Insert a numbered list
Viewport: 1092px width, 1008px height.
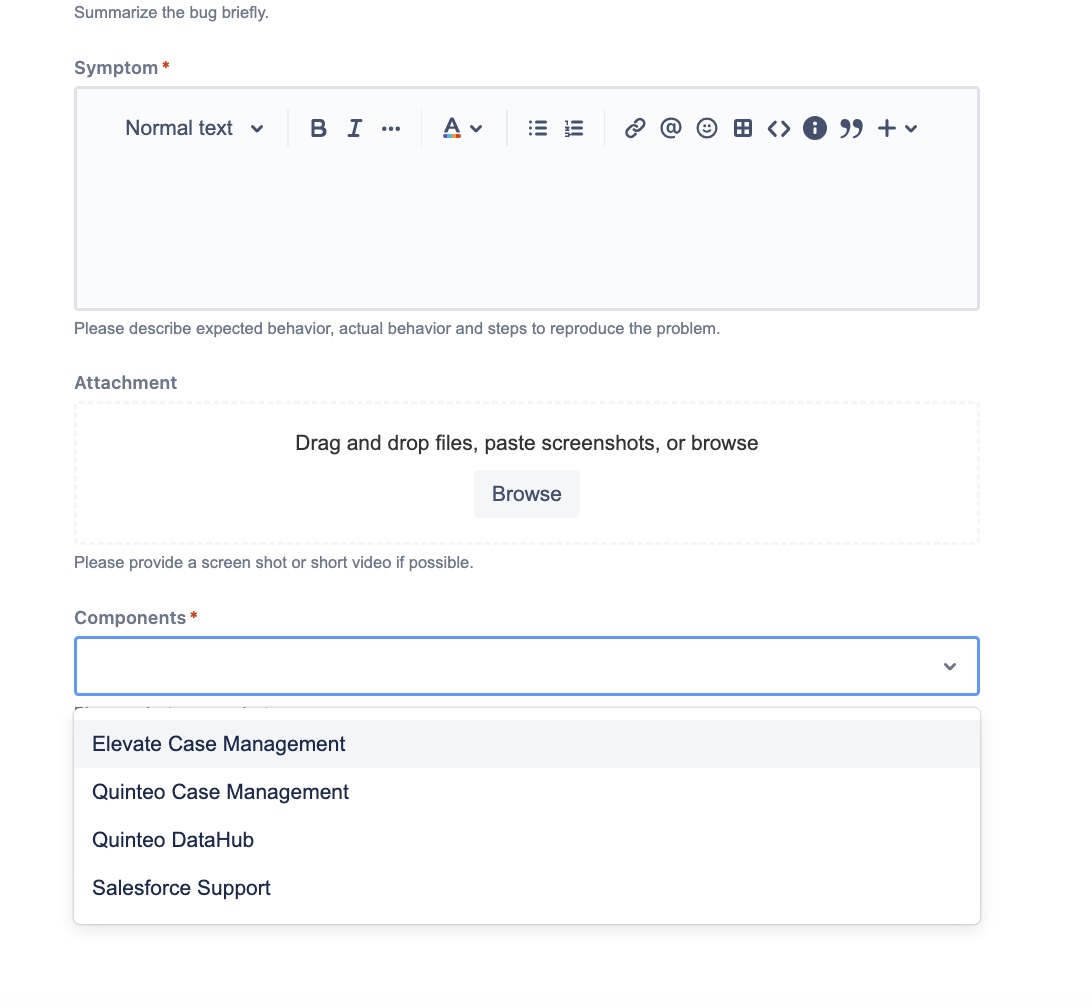[574, 128]
